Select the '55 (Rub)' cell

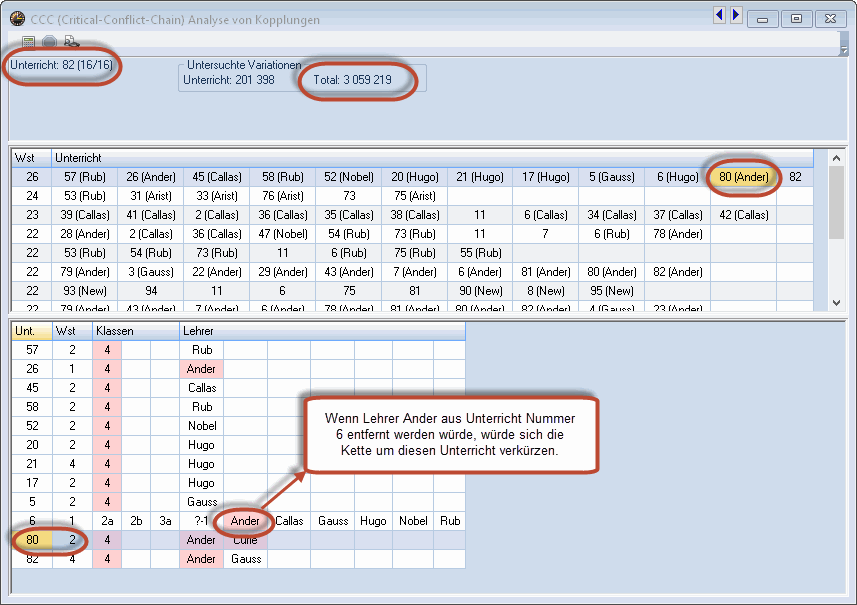[480, 253]
